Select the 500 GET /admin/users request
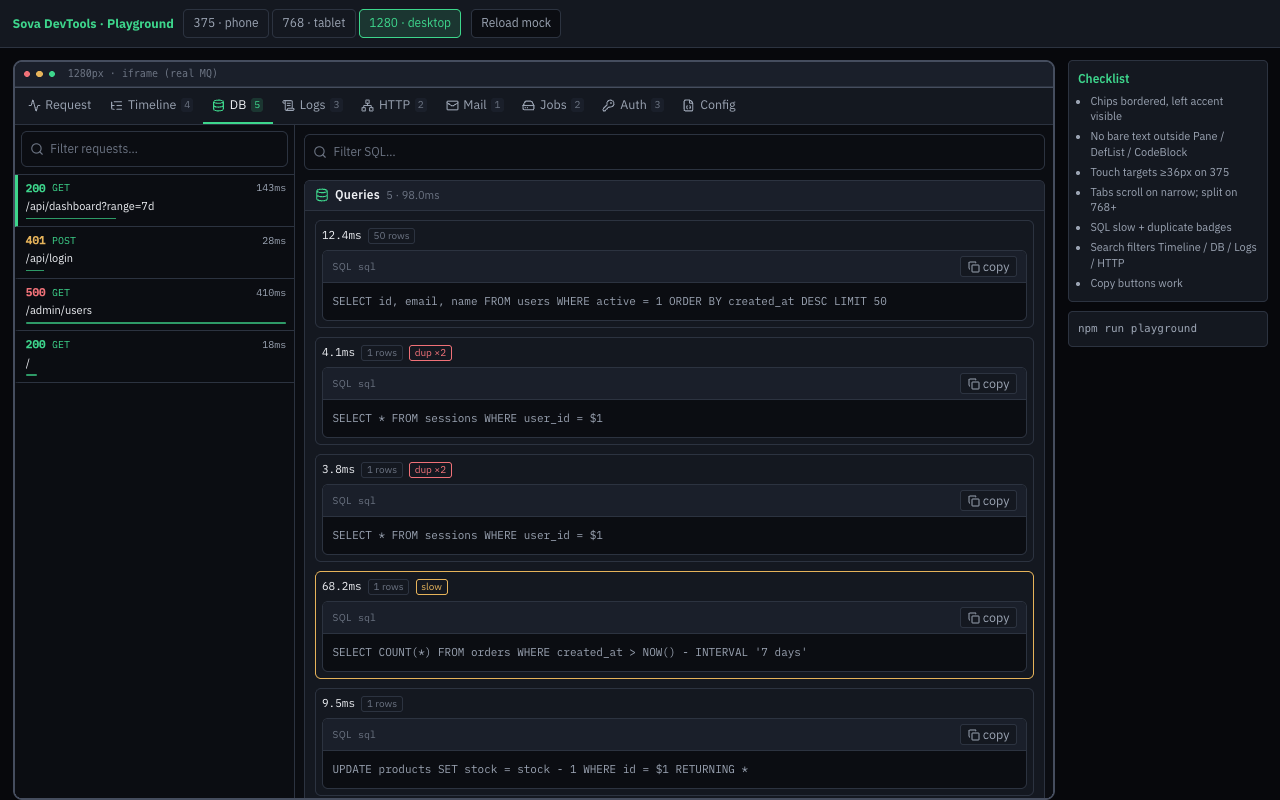The image size is (1280, 800). coord(155,305)
